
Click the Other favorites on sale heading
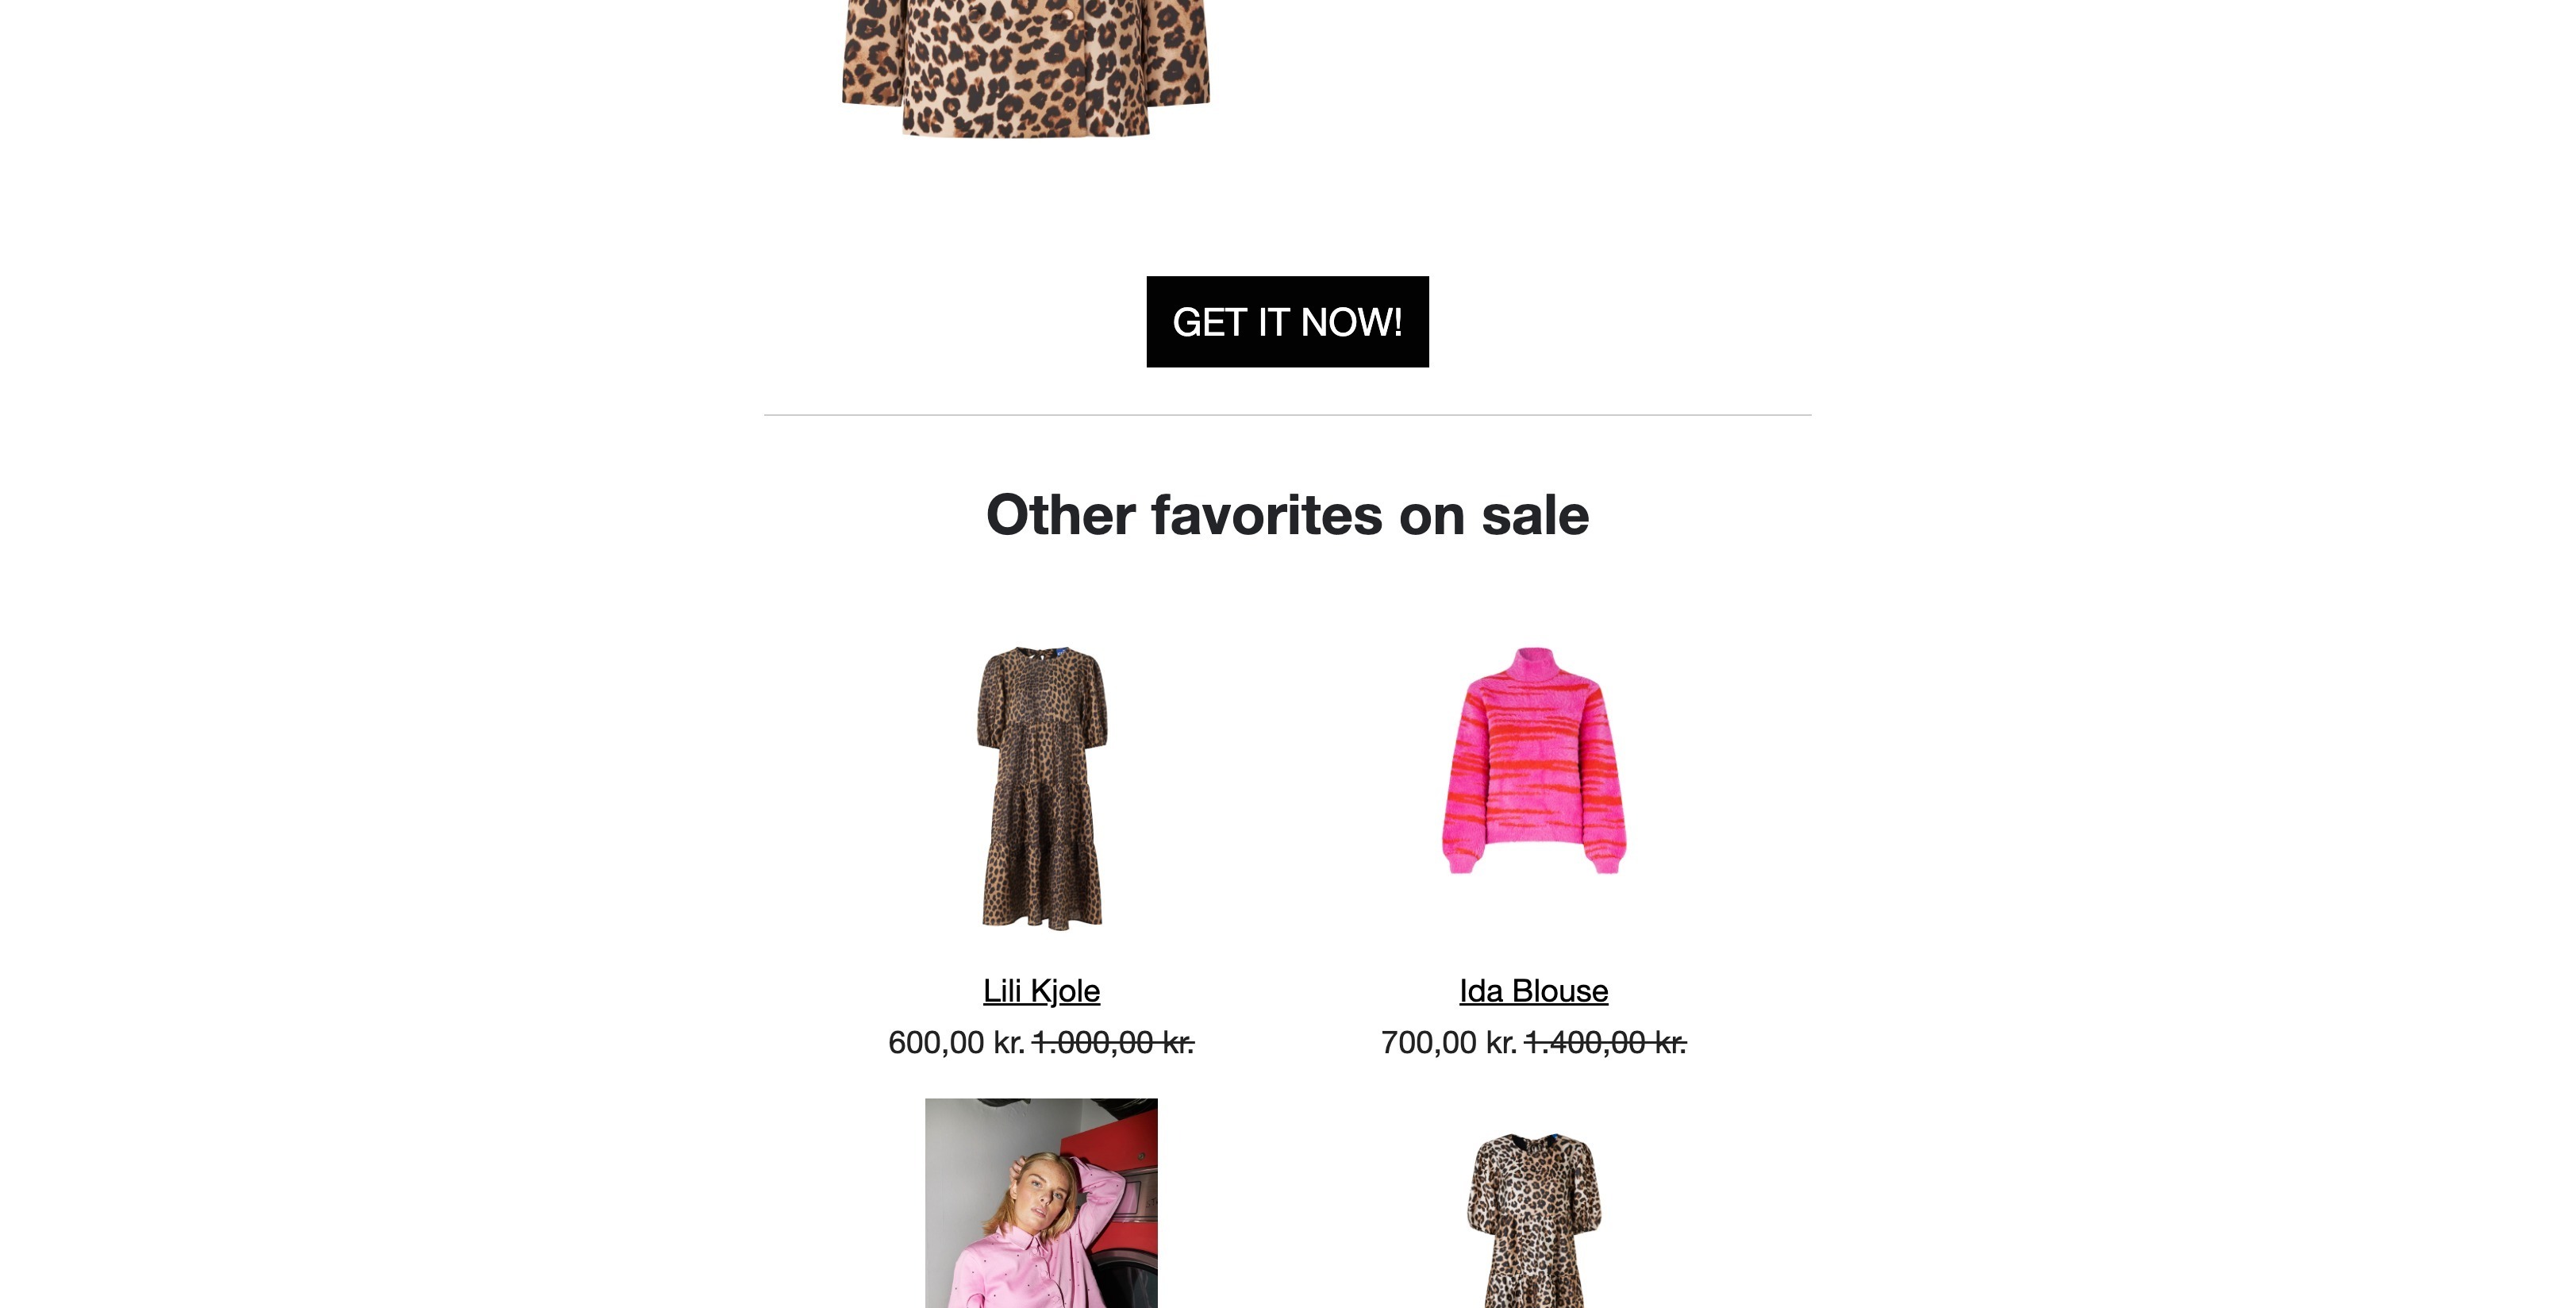[x=1287, y=515]
